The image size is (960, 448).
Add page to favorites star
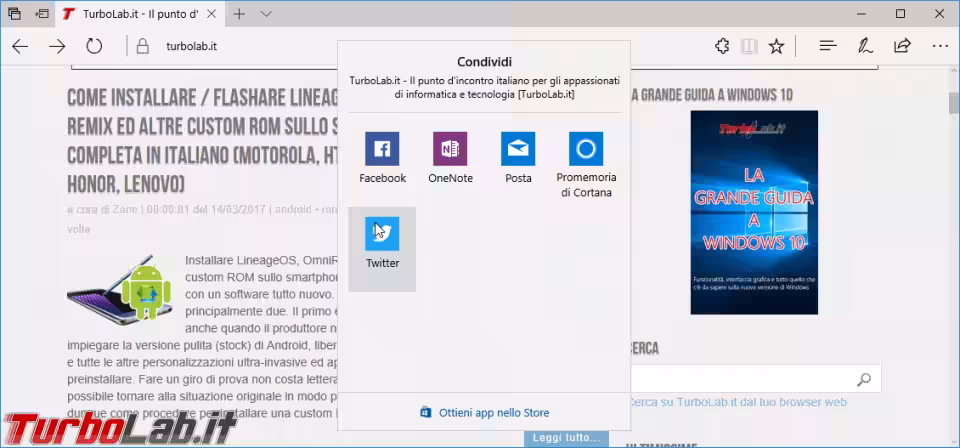776,46
